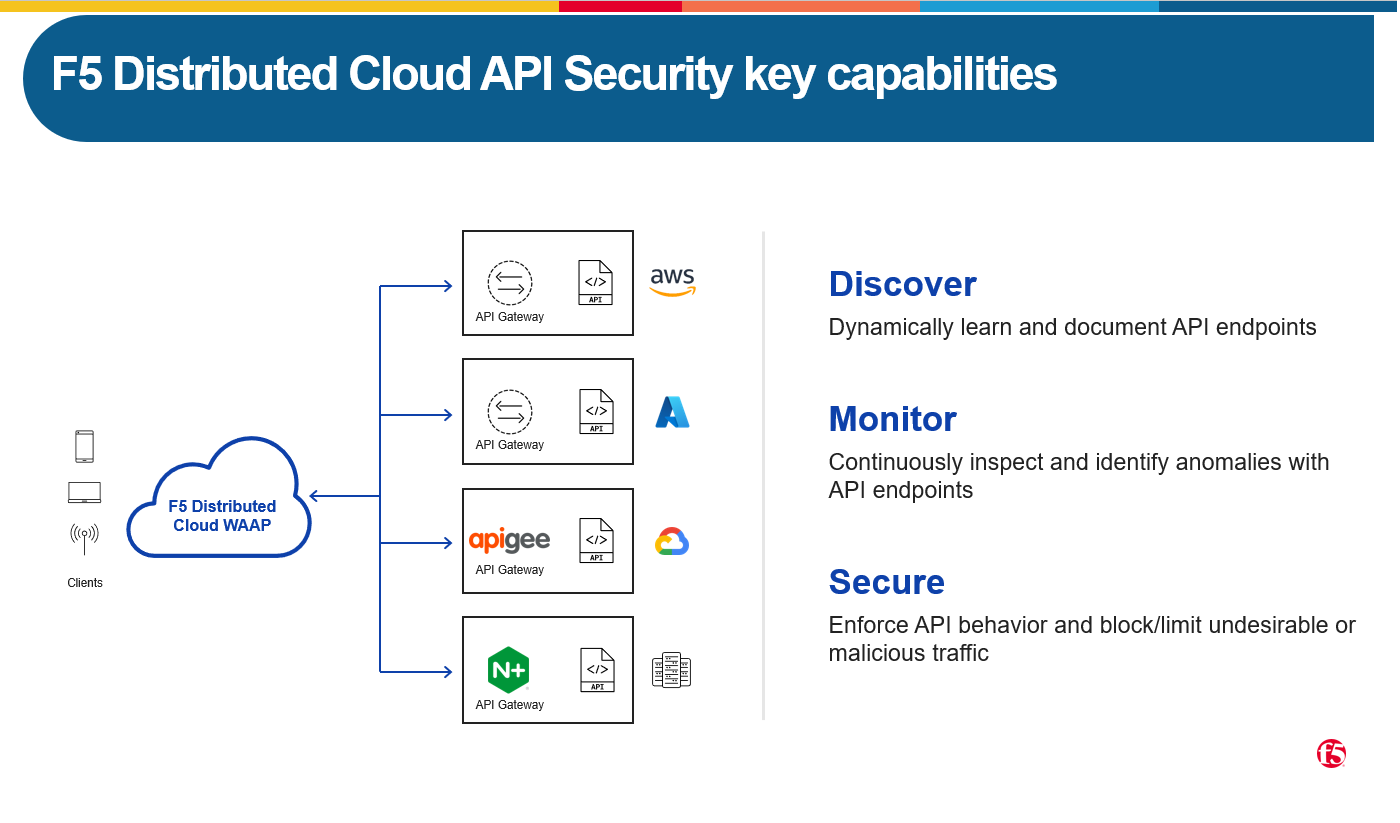Select the apigee logo
The width and height of the screenshot is (1400, 823).
509,541
